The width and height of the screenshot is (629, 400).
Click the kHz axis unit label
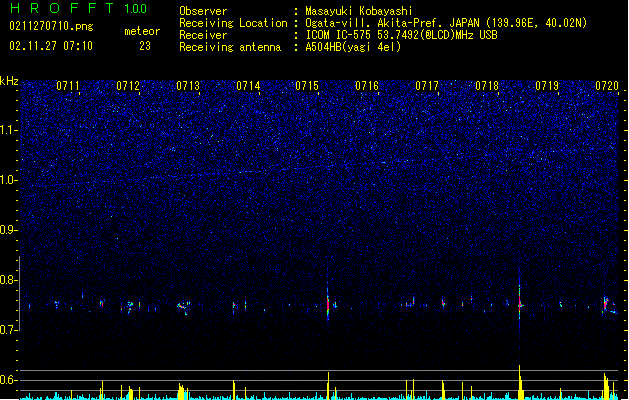pyautogui.click(x=9, y=81)
